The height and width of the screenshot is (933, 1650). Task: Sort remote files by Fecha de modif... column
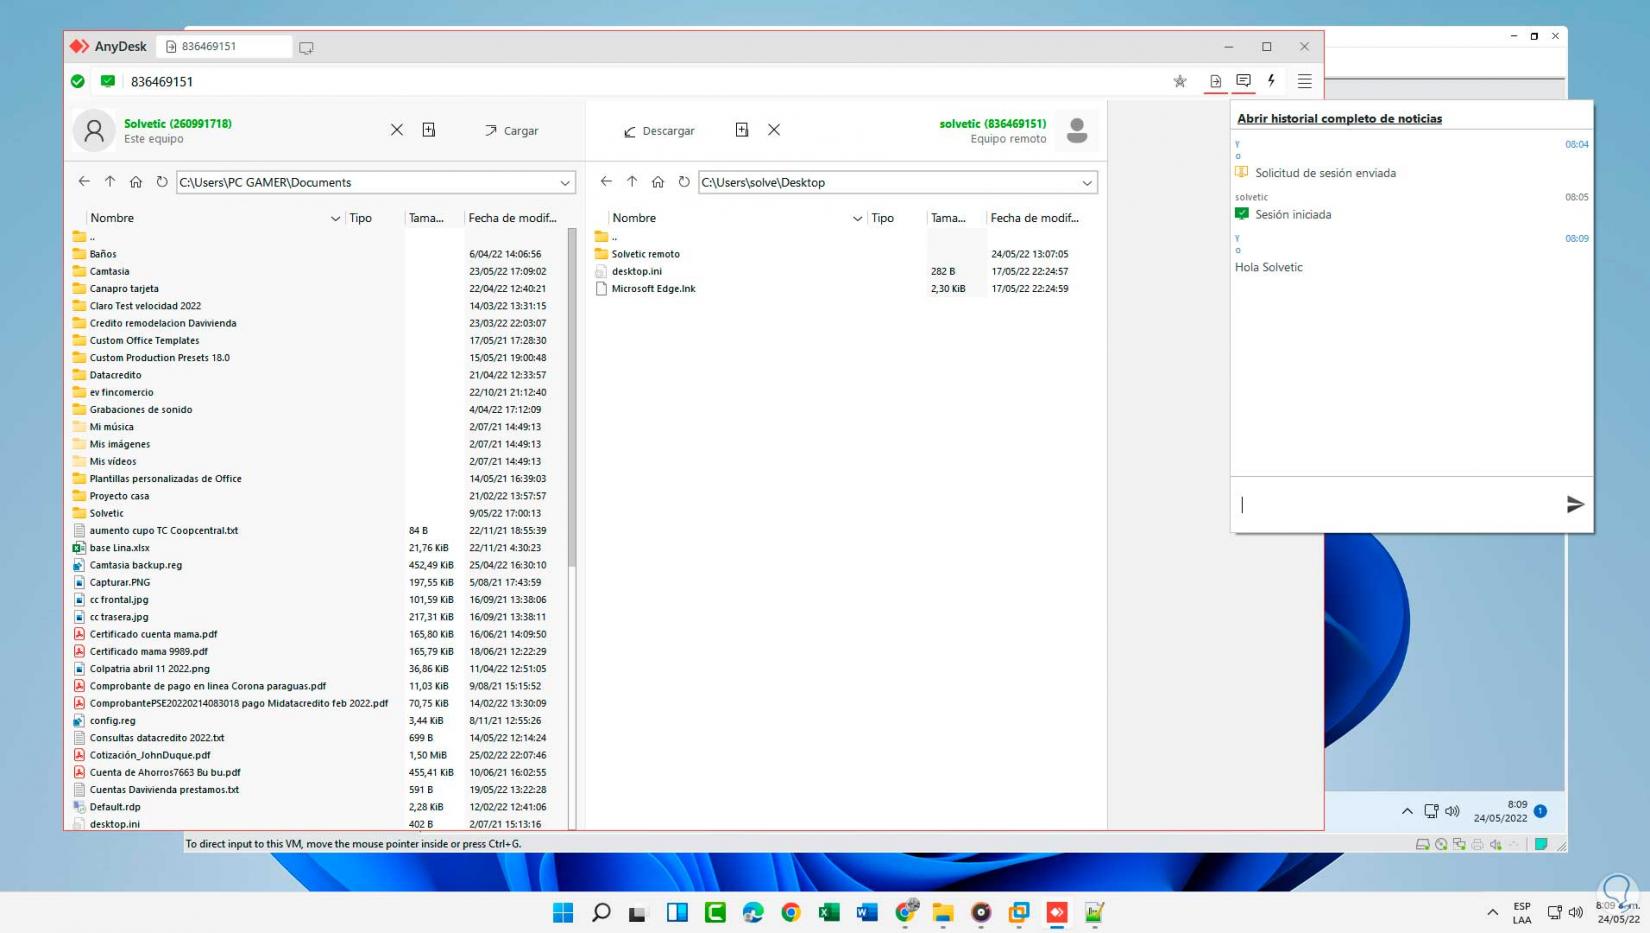1035,218
